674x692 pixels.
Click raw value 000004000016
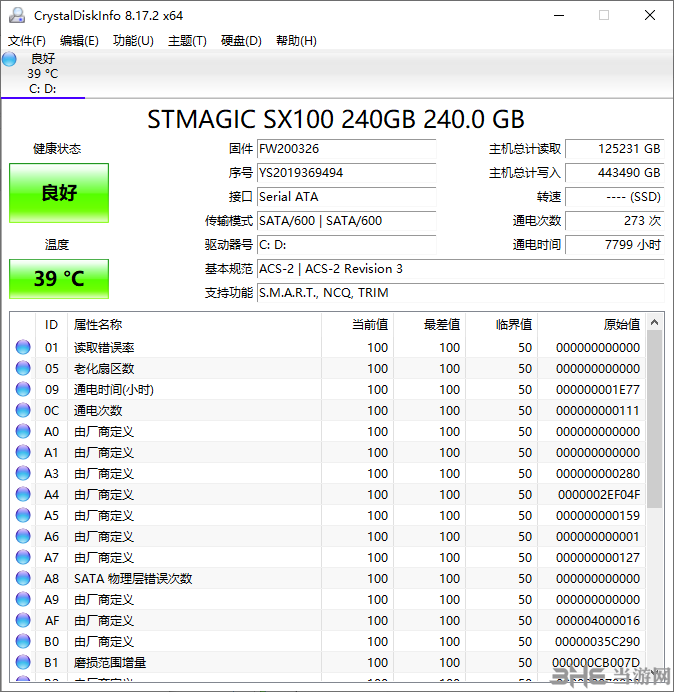598,621
